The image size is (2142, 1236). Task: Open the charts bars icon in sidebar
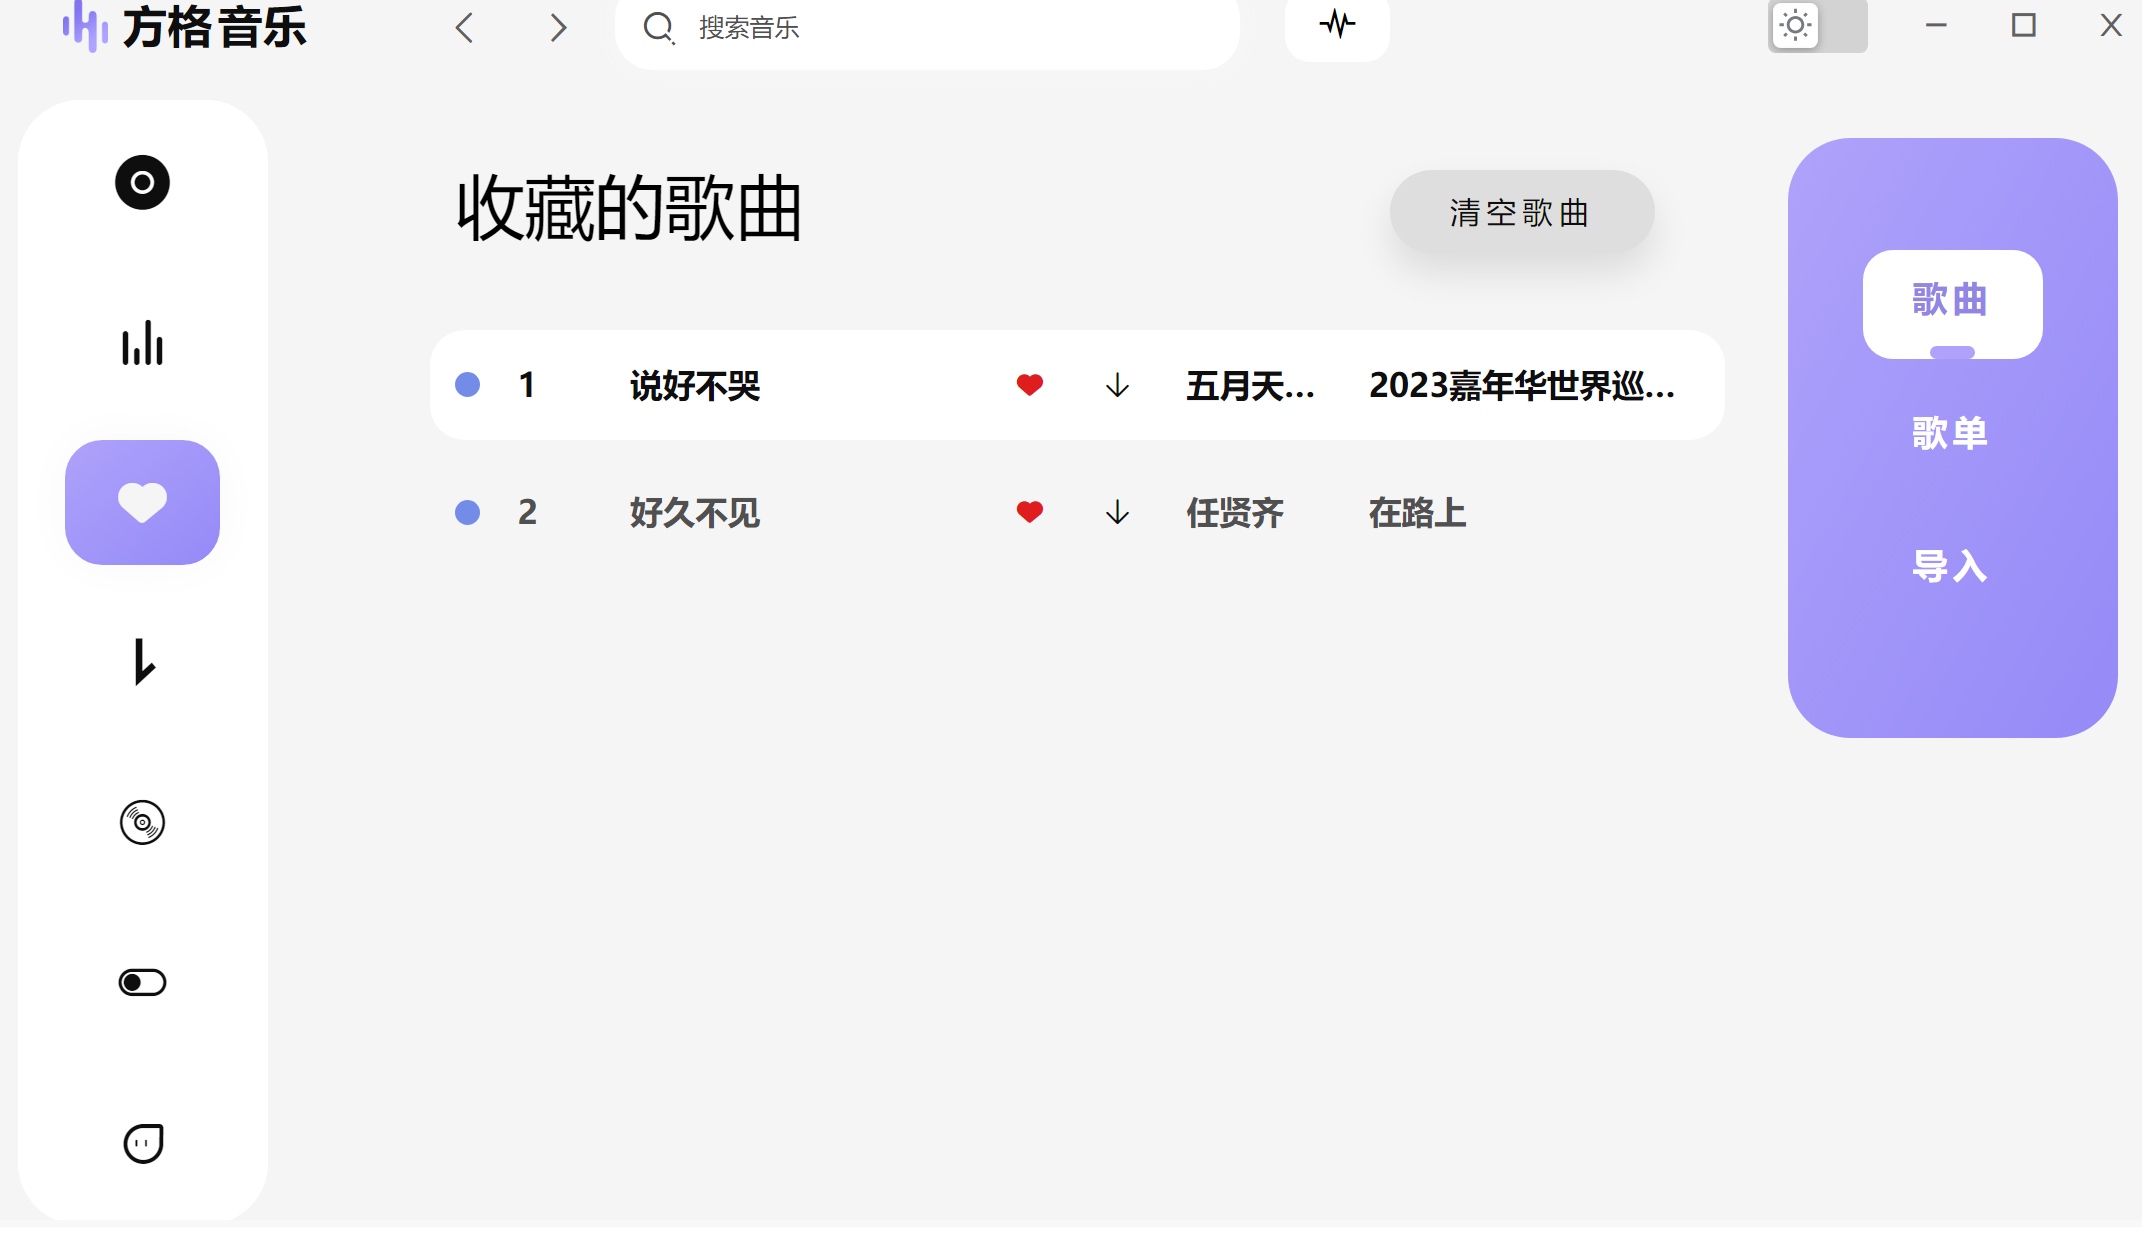click(x=142, y=343)
